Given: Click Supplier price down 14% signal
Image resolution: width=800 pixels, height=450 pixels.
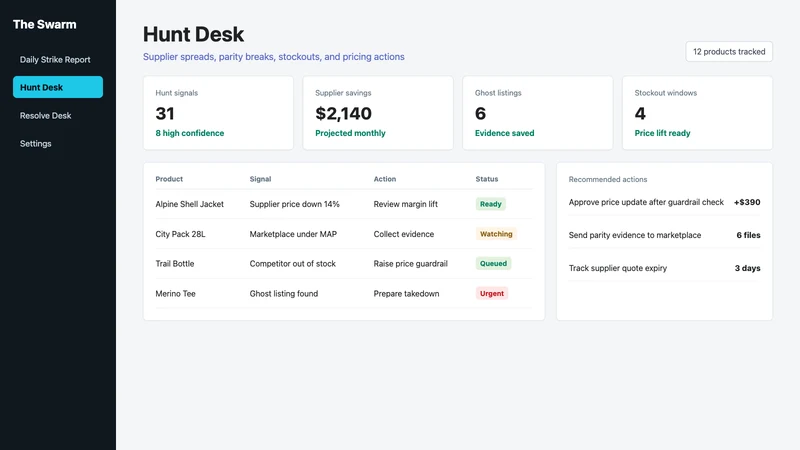Looking at the screenshot, I should coord(294,204).
